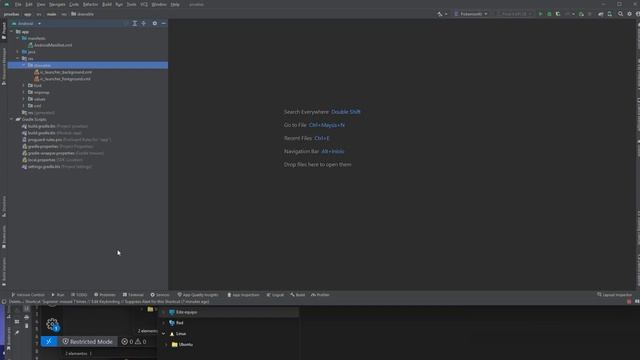The height and width of the screenshot is (360, 640).
Task: Select AndroidManifest.xml file
Action: (x=50, y=45)
